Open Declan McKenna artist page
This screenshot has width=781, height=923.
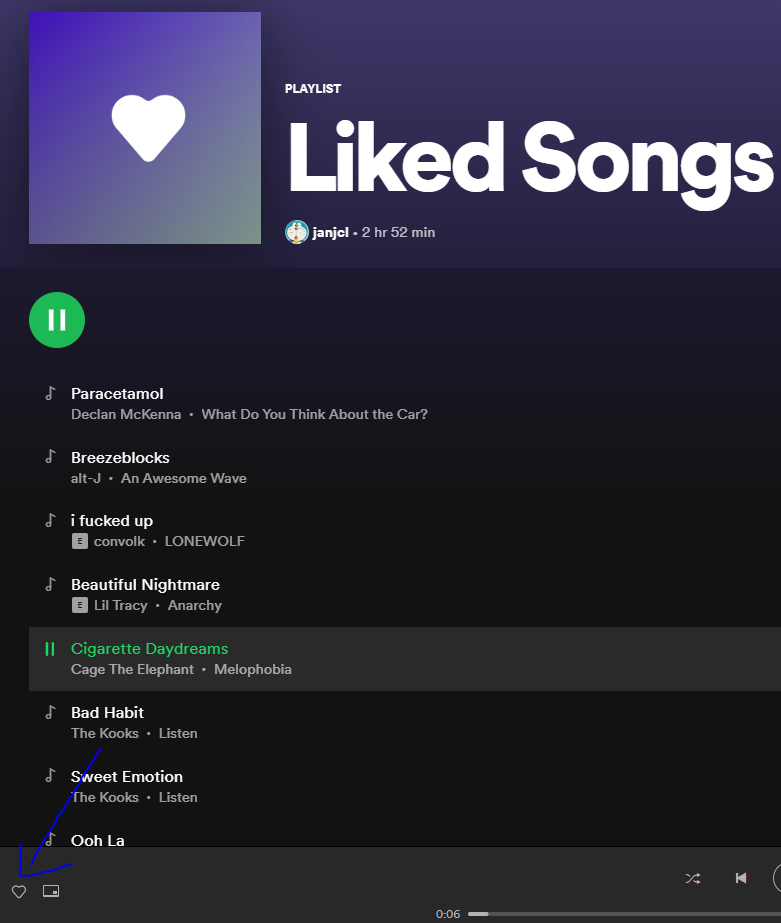click(x=126, y=414)
